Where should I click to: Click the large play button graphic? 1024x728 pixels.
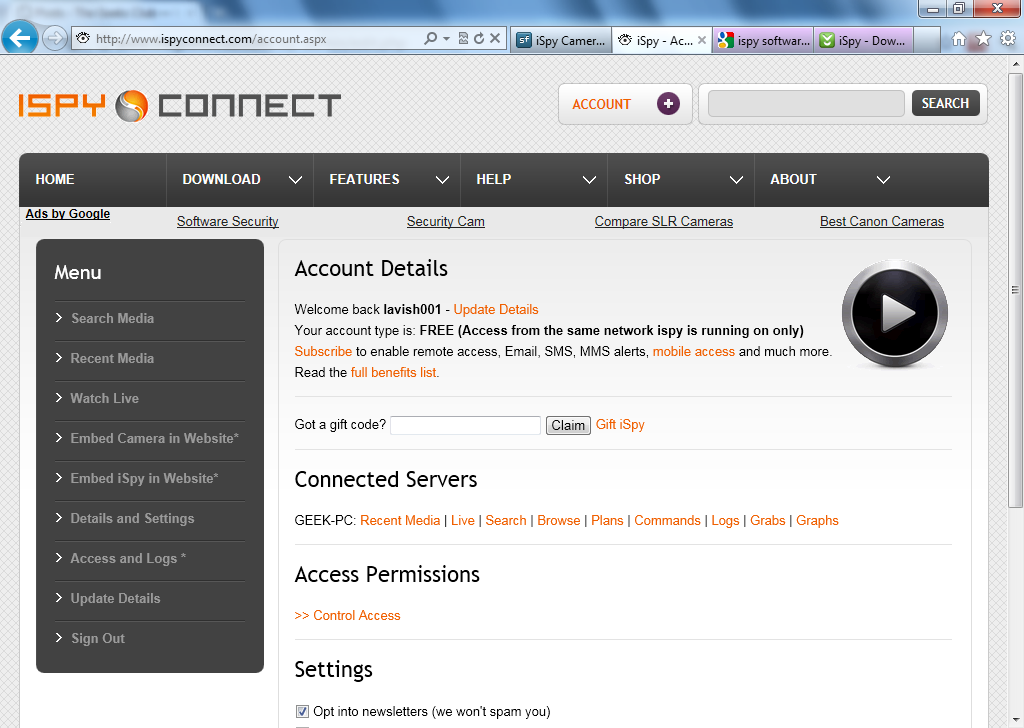[895, 313]
